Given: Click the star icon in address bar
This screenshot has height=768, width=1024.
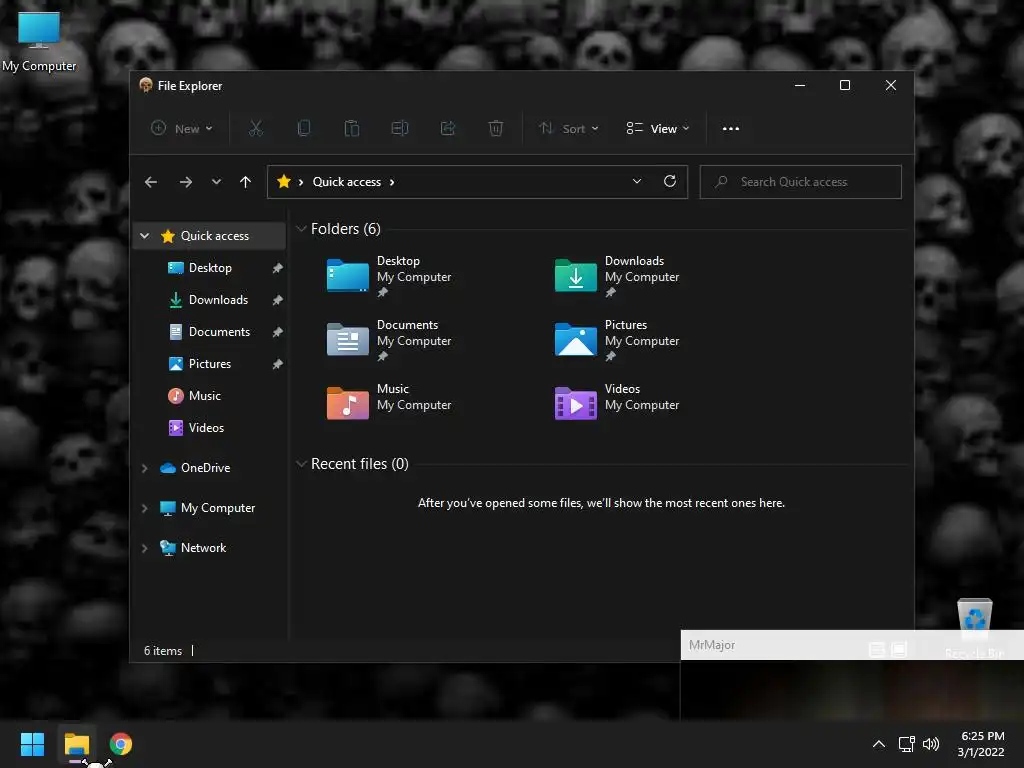Looking at the screenshot, I should 283,182.
